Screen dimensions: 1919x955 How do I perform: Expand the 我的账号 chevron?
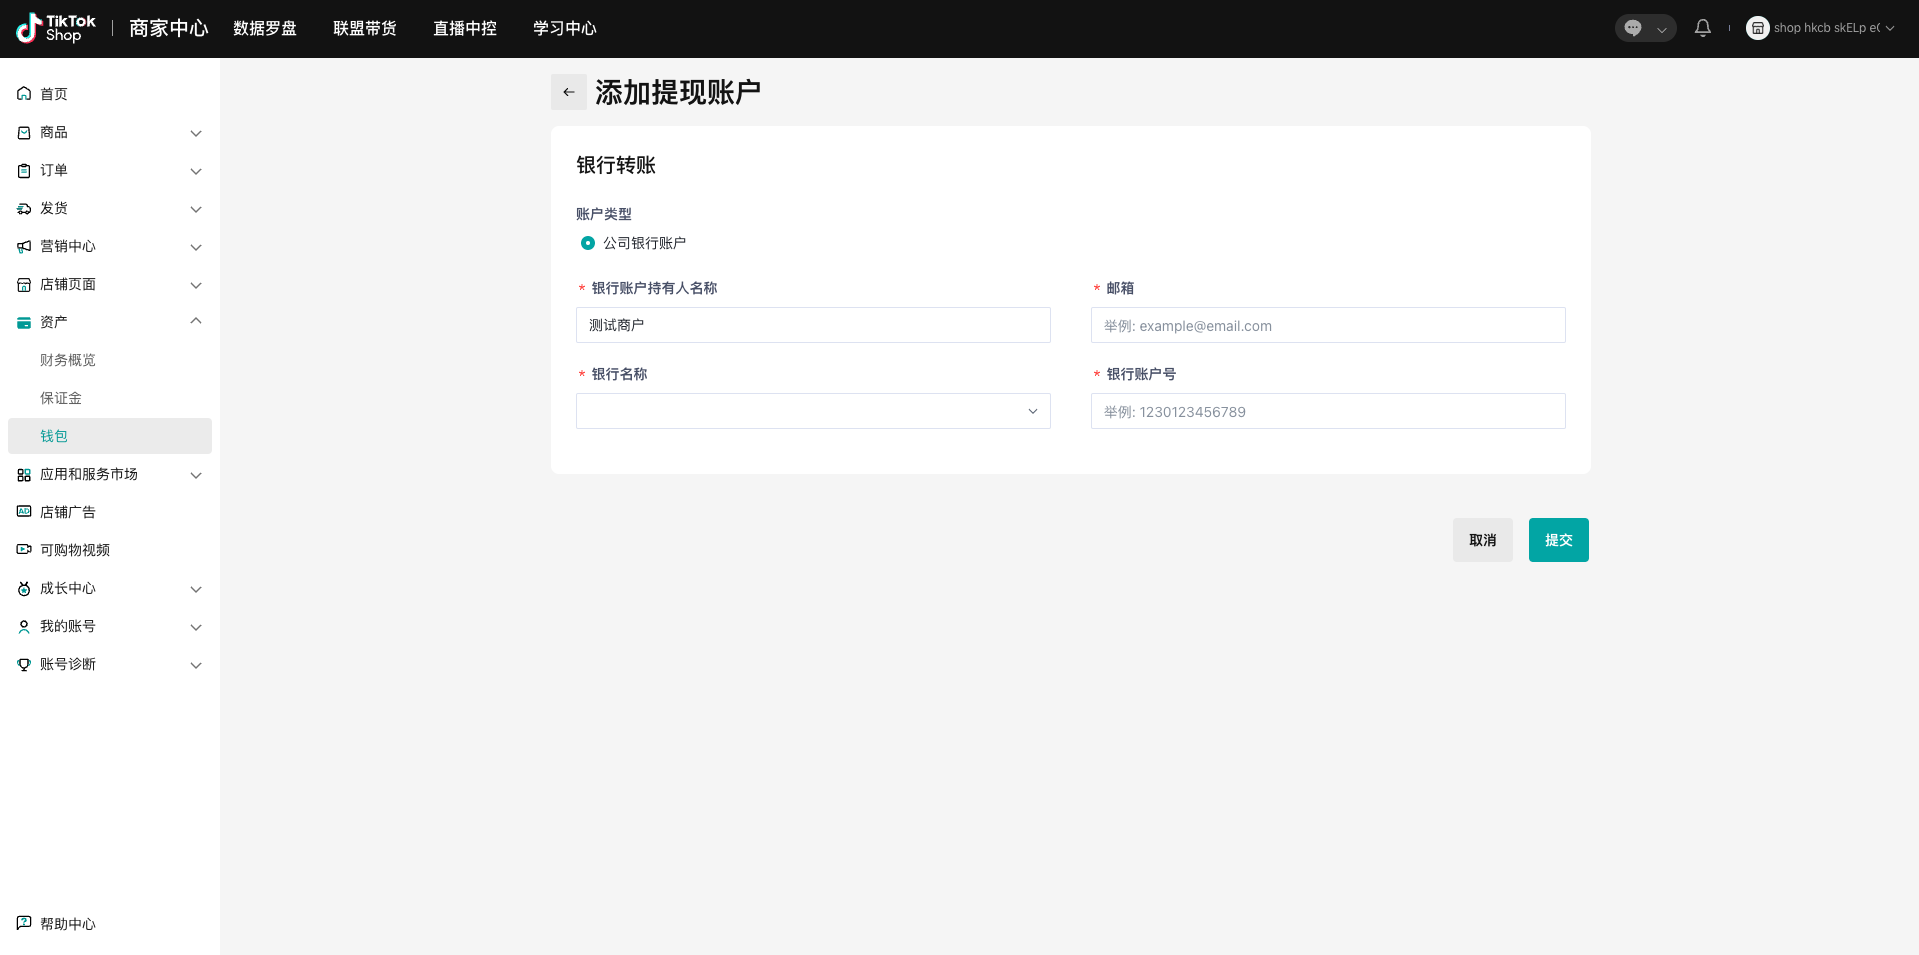196,627
